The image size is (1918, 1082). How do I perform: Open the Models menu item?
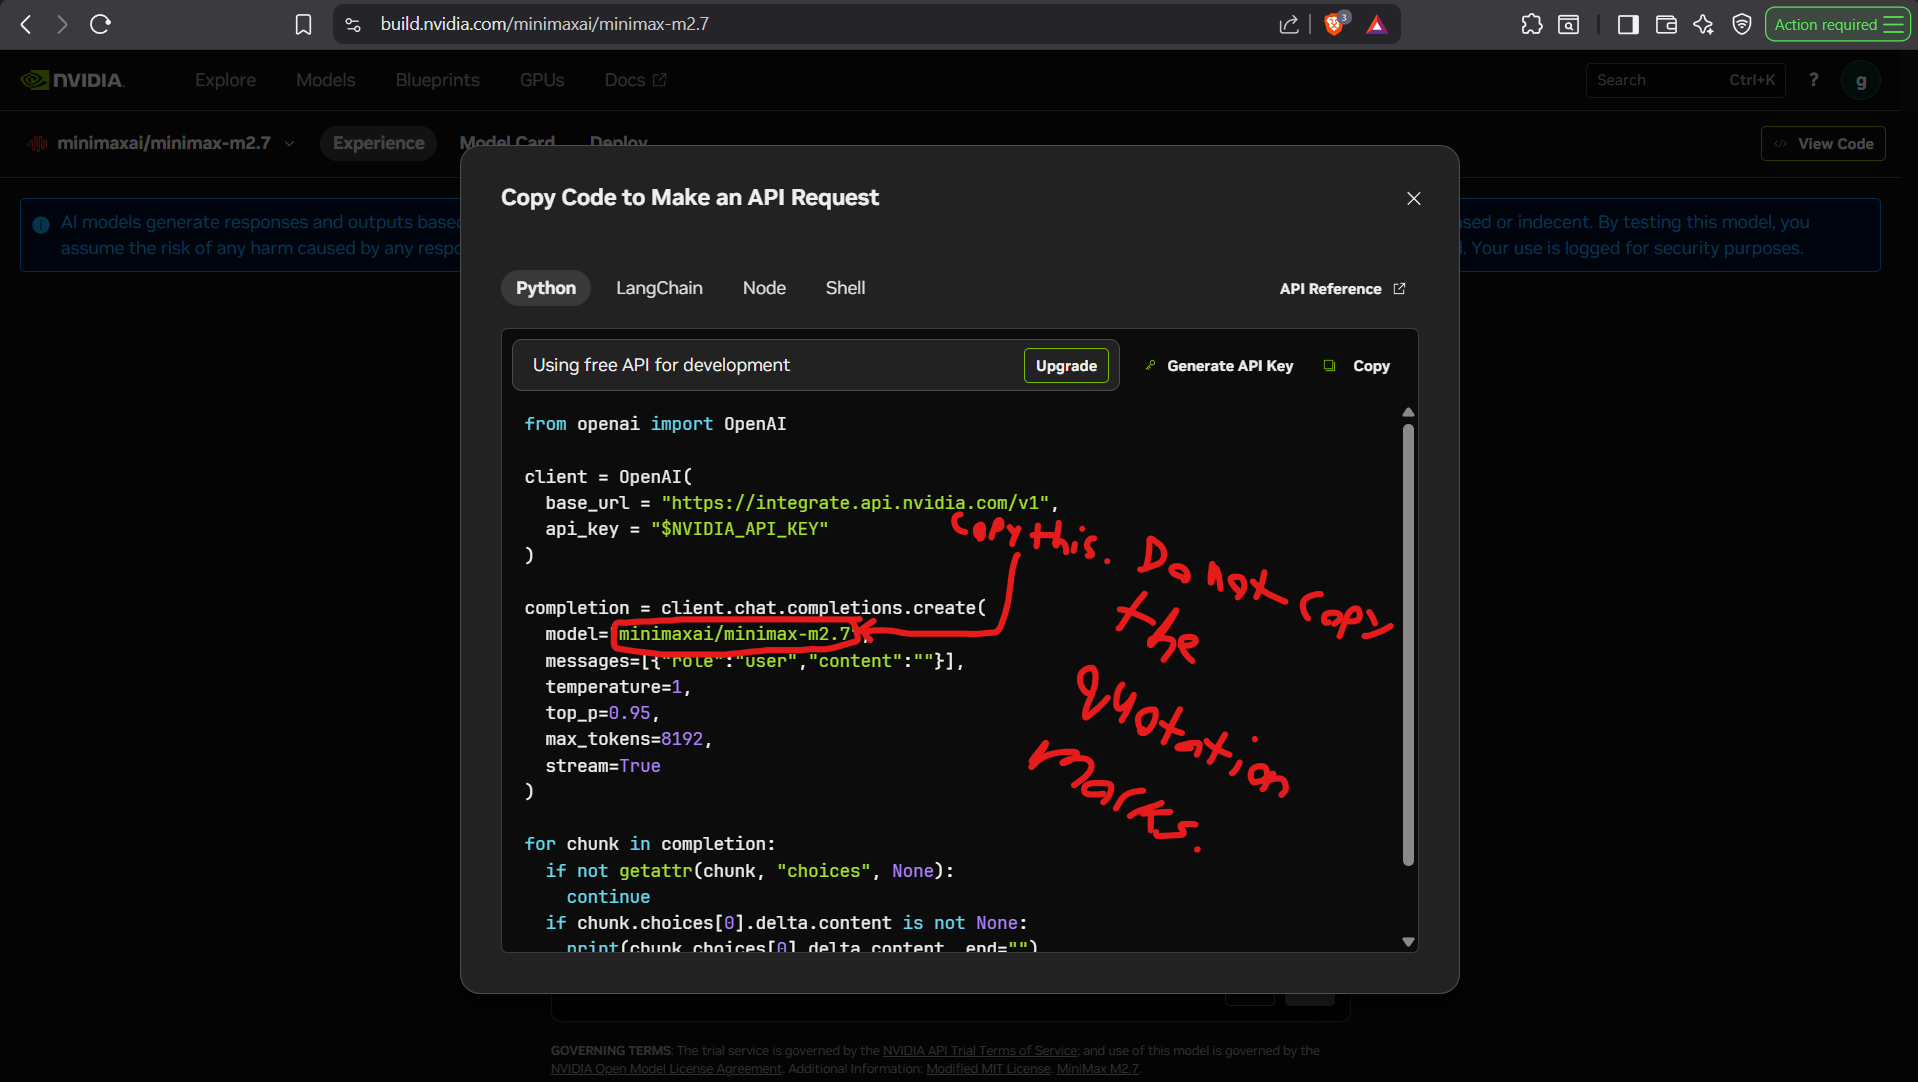325,80
